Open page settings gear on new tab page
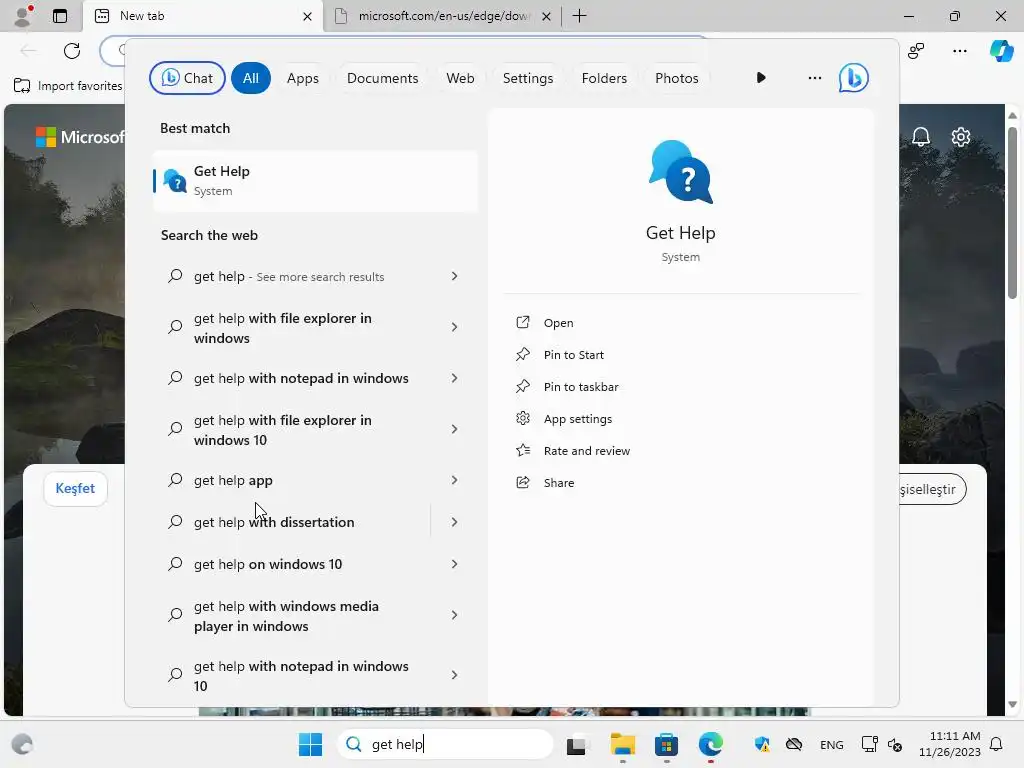Image resolution: width=1024 pixels, height=768 pixels. (961, 136)
